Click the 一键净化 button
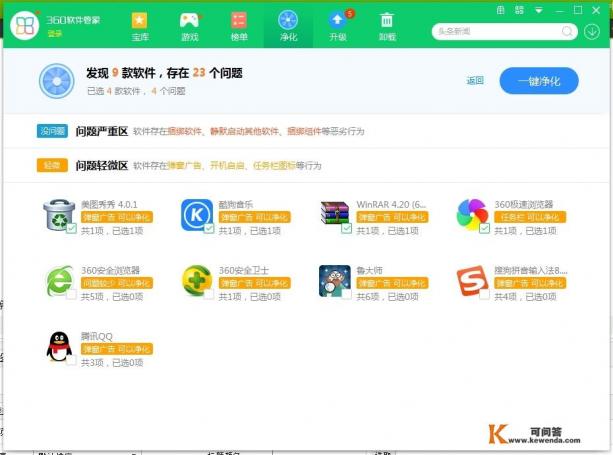The image size is (613, 455). pos(539,81)
